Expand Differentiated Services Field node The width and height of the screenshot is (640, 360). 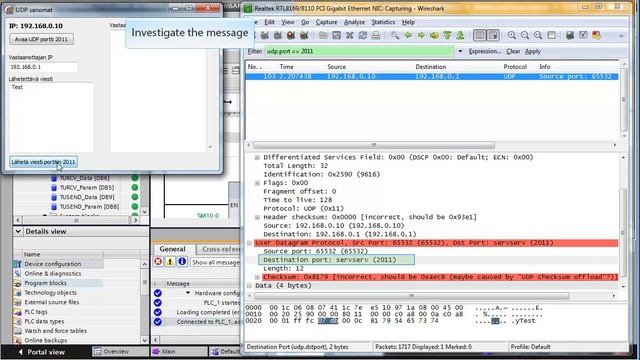[257, 157]
